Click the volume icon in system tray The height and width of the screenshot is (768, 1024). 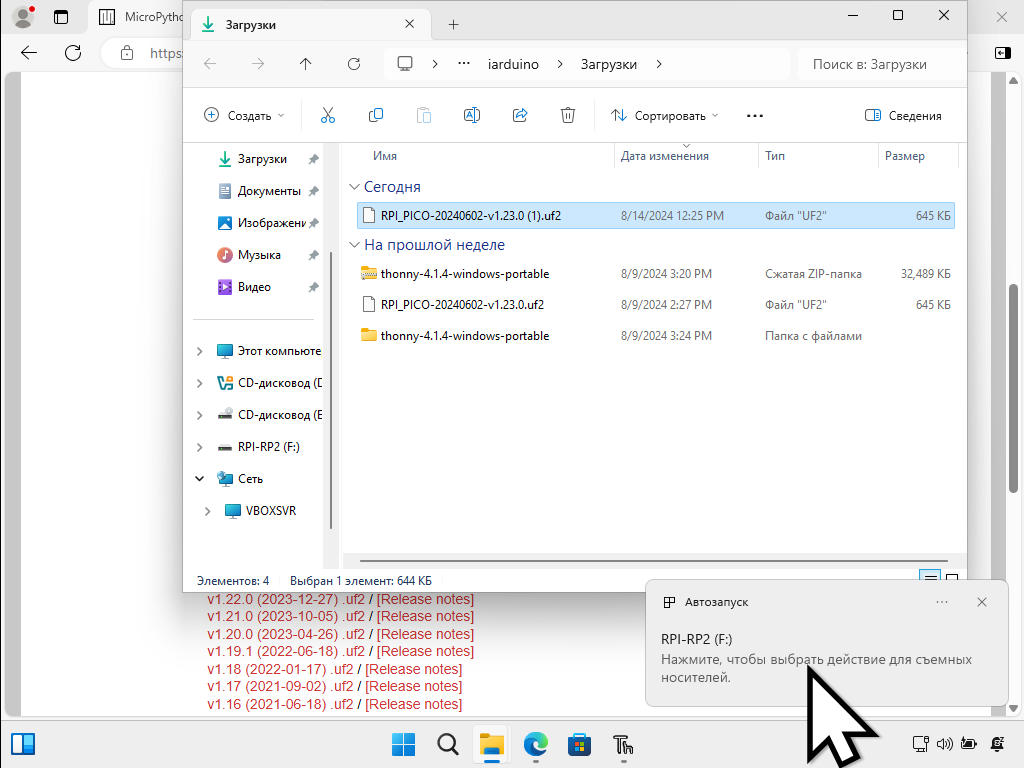944,743
